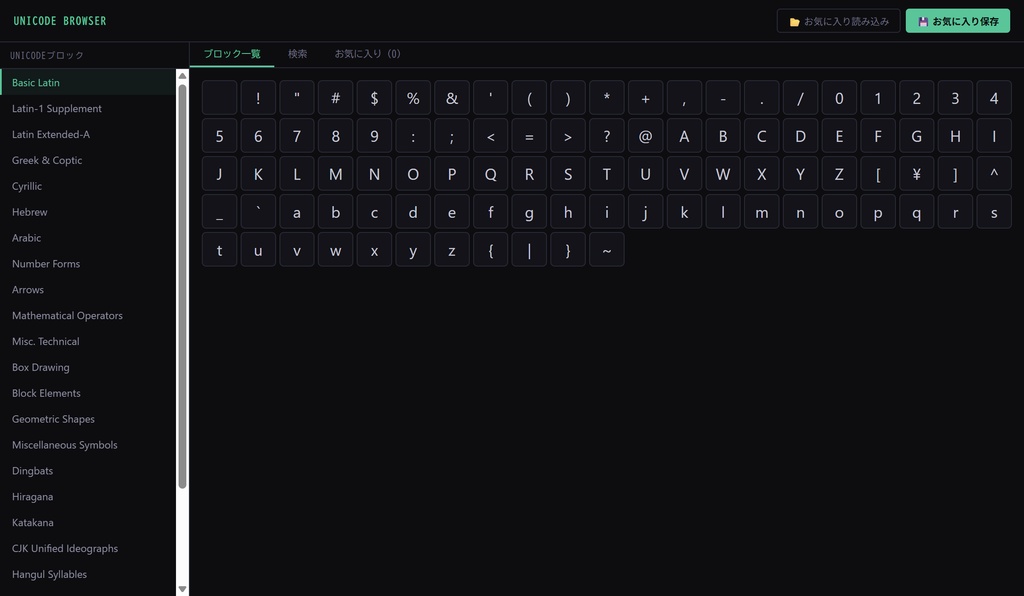The width and height of the screenshot is (1024, 596).
Task: Click the yen sign ¥ tile
Action: pos(916,174)
